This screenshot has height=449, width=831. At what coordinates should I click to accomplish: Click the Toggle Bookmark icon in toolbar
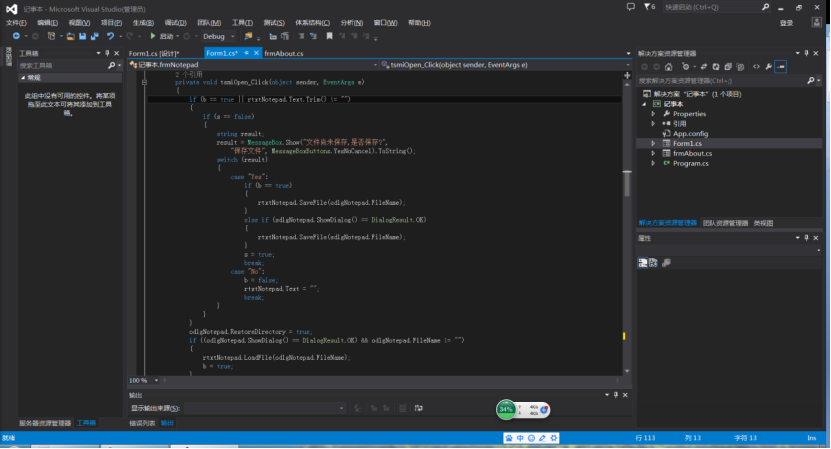point(329,36)
